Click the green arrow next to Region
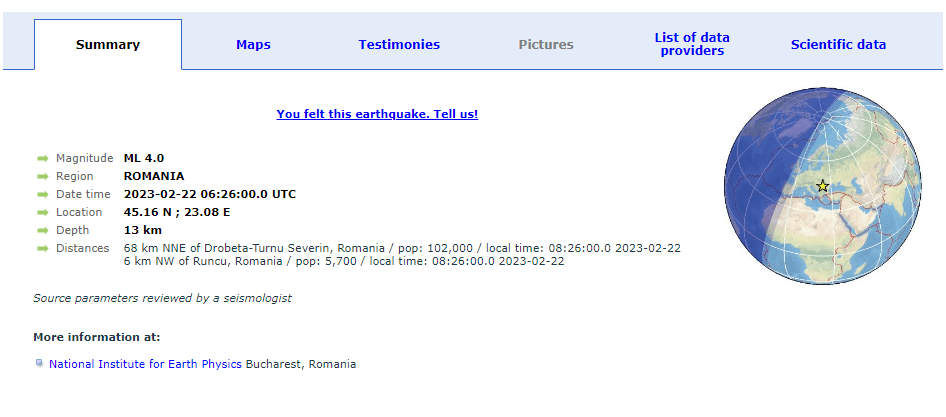 tap(43, 176)
